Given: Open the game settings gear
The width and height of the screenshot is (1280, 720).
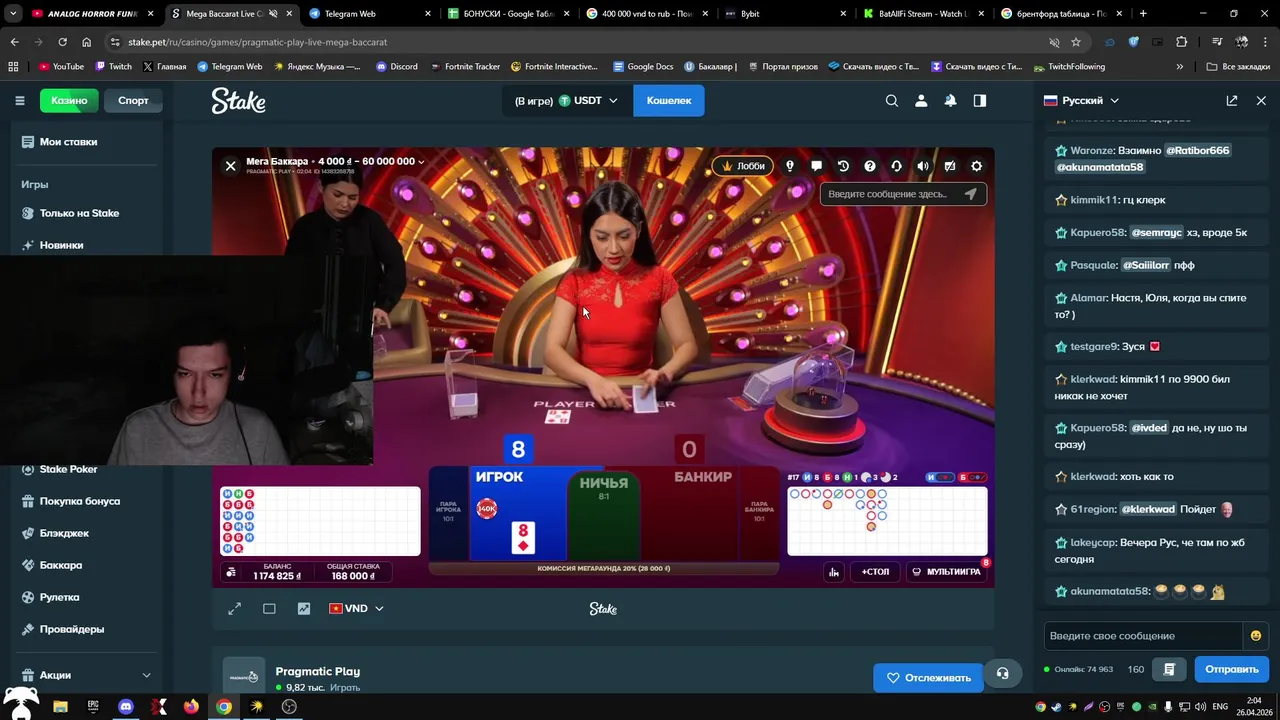Looking at the screenshot, I should (x=977, y=166).
